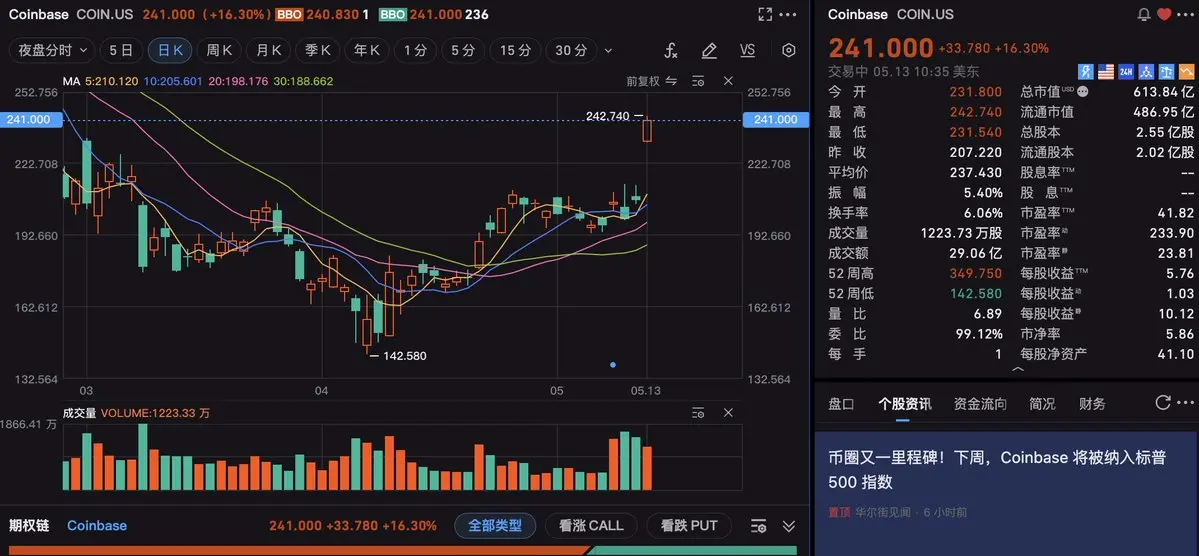
Task: Open the 盘口 tab
Action: tap(841, 404)
